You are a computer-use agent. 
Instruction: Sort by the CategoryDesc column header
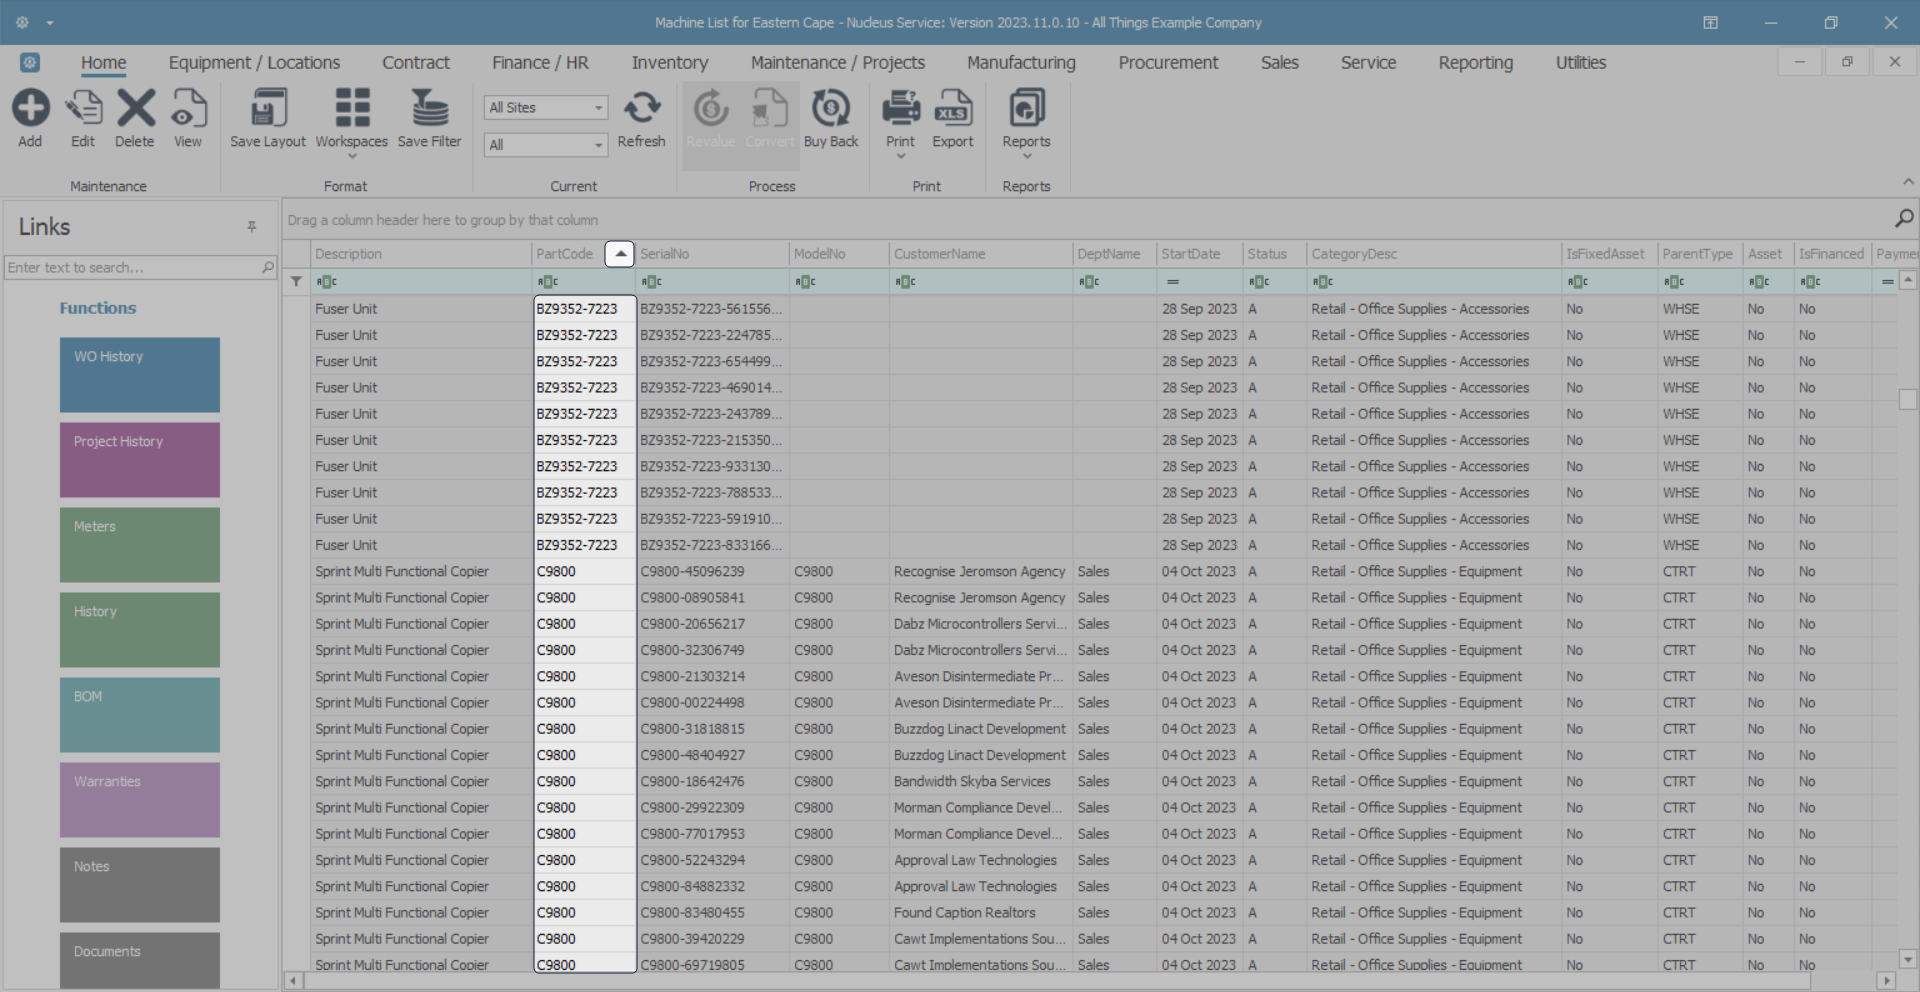tap(1434, 254)
